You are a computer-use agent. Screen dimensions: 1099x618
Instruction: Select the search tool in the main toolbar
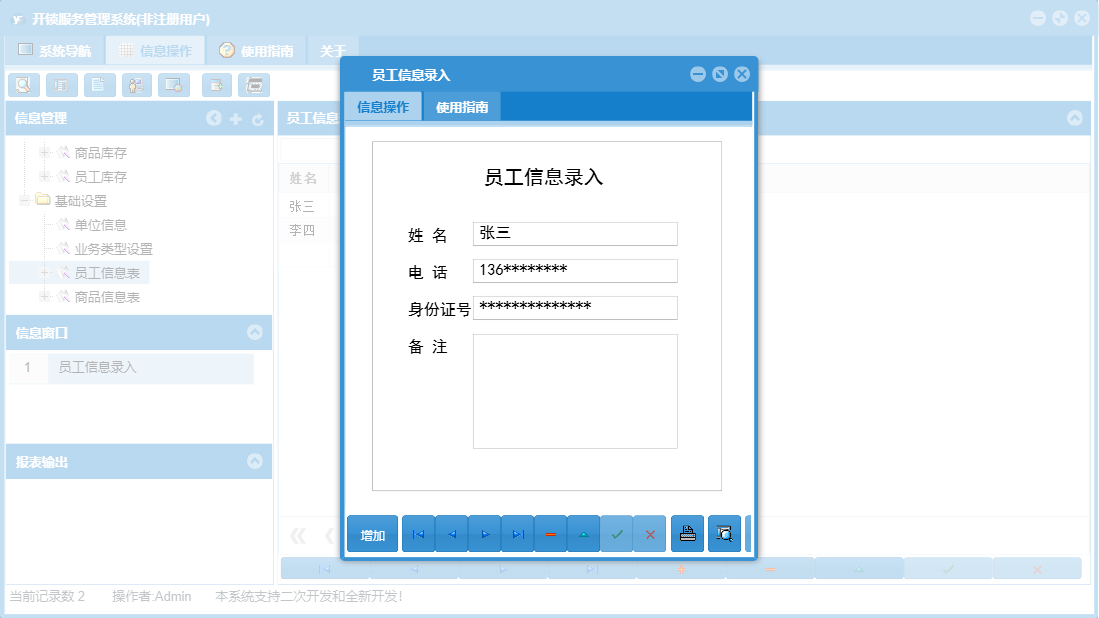tap(22, 85)
